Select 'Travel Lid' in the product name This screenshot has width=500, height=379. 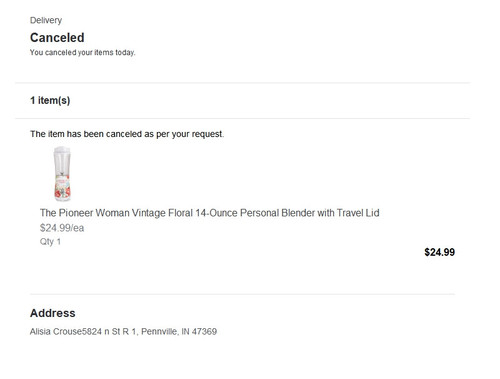[x=358, y=213]
